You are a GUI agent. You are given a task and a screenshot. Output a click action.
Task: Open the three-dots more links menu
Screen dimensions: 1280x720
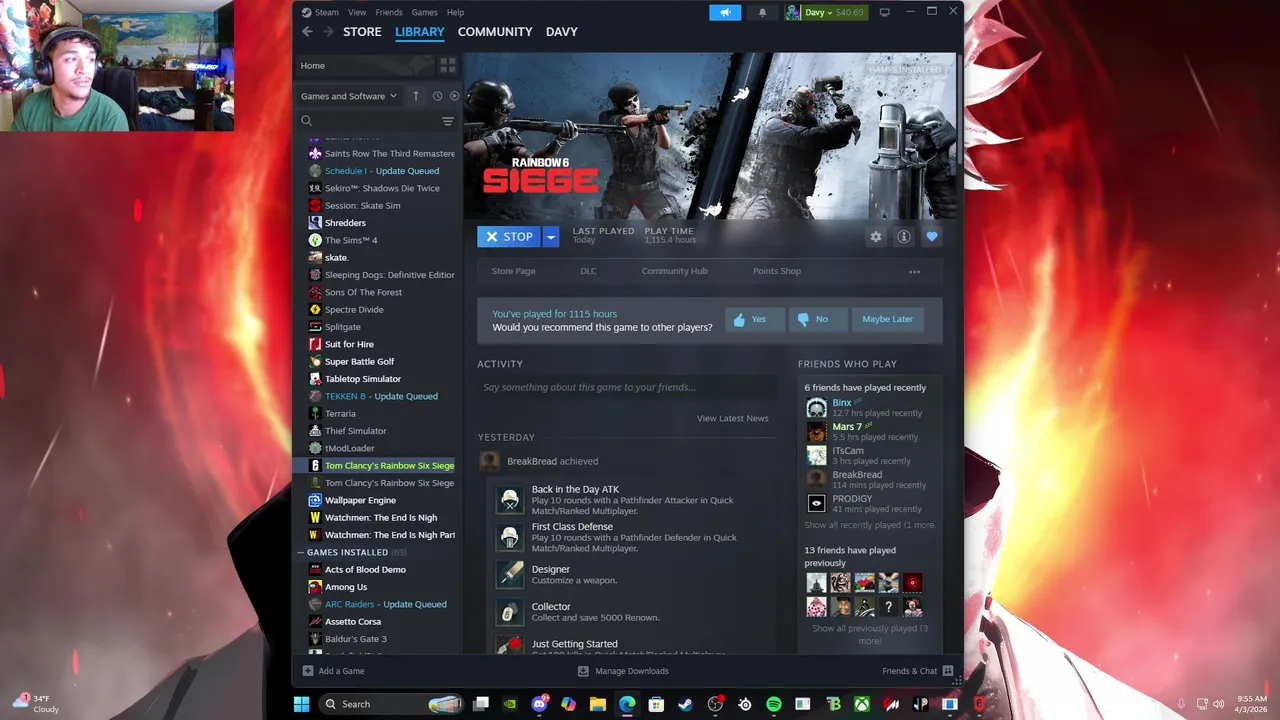914,272
